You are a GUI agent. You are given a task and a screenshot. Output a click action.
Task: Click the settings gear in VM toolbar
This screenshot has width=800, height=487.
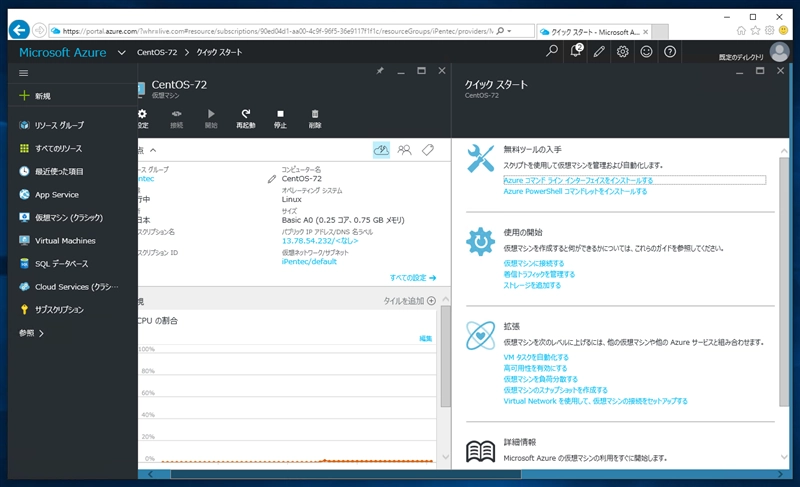[x=142, y=114]
